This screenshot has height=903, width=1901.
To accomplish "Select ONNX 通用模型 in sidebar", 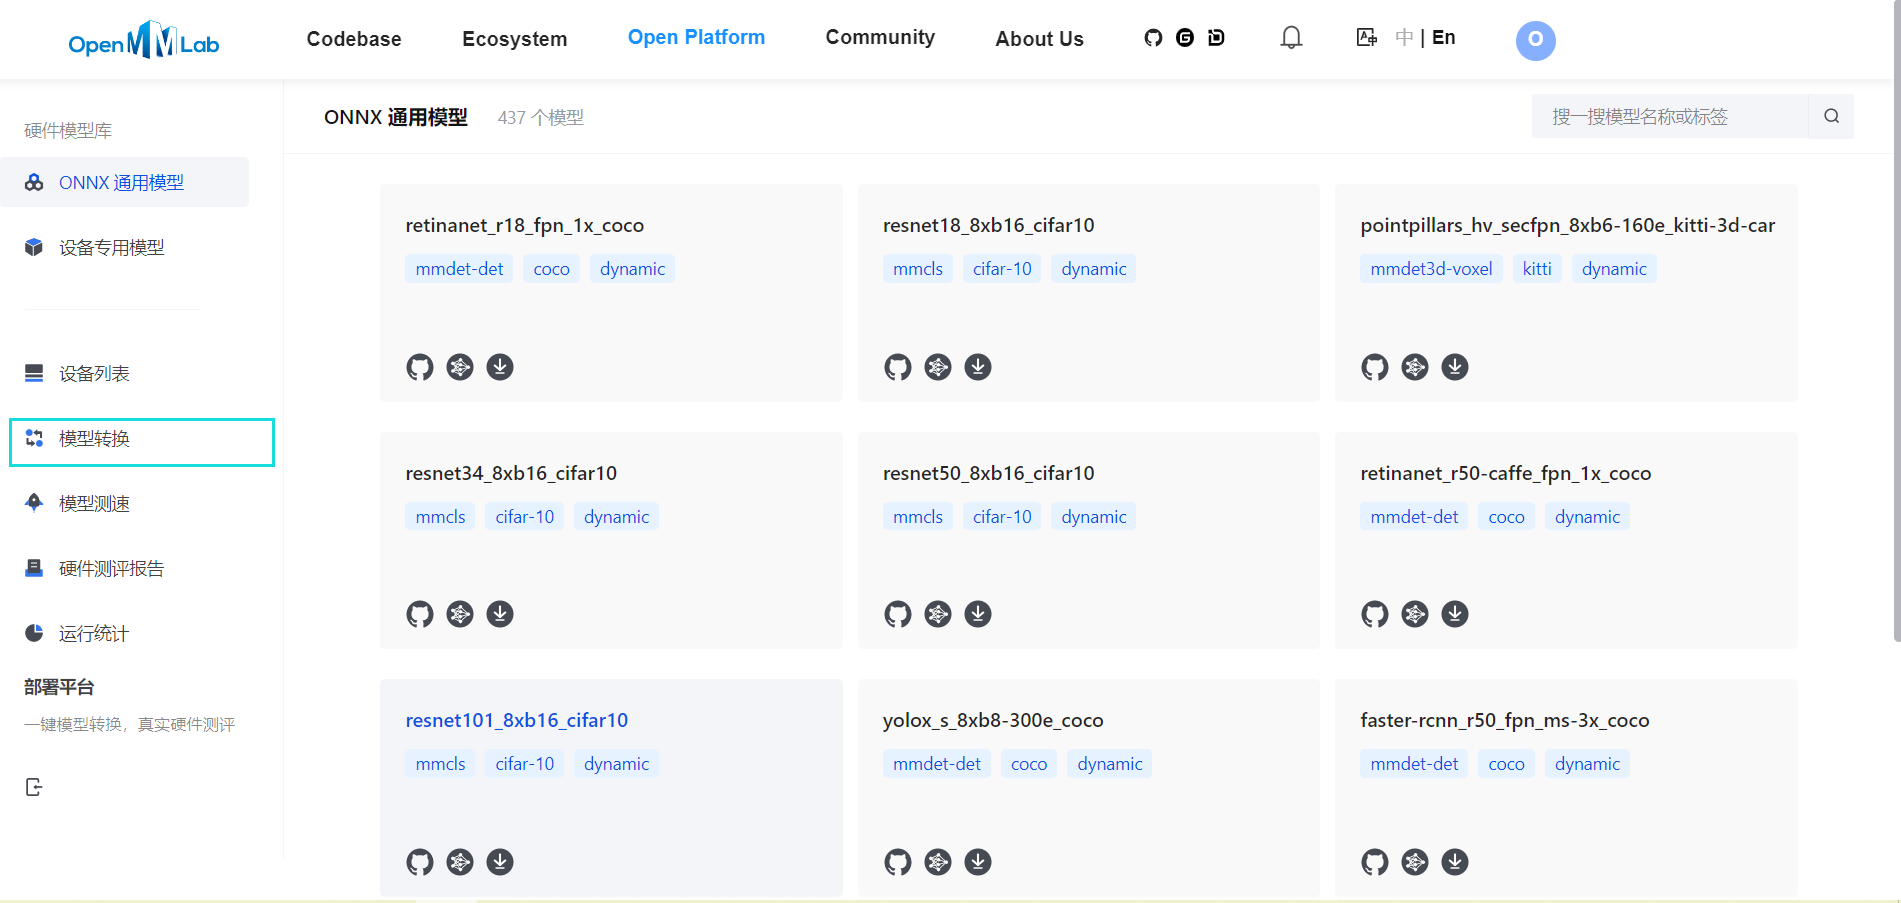I will (x=124, y=182).
